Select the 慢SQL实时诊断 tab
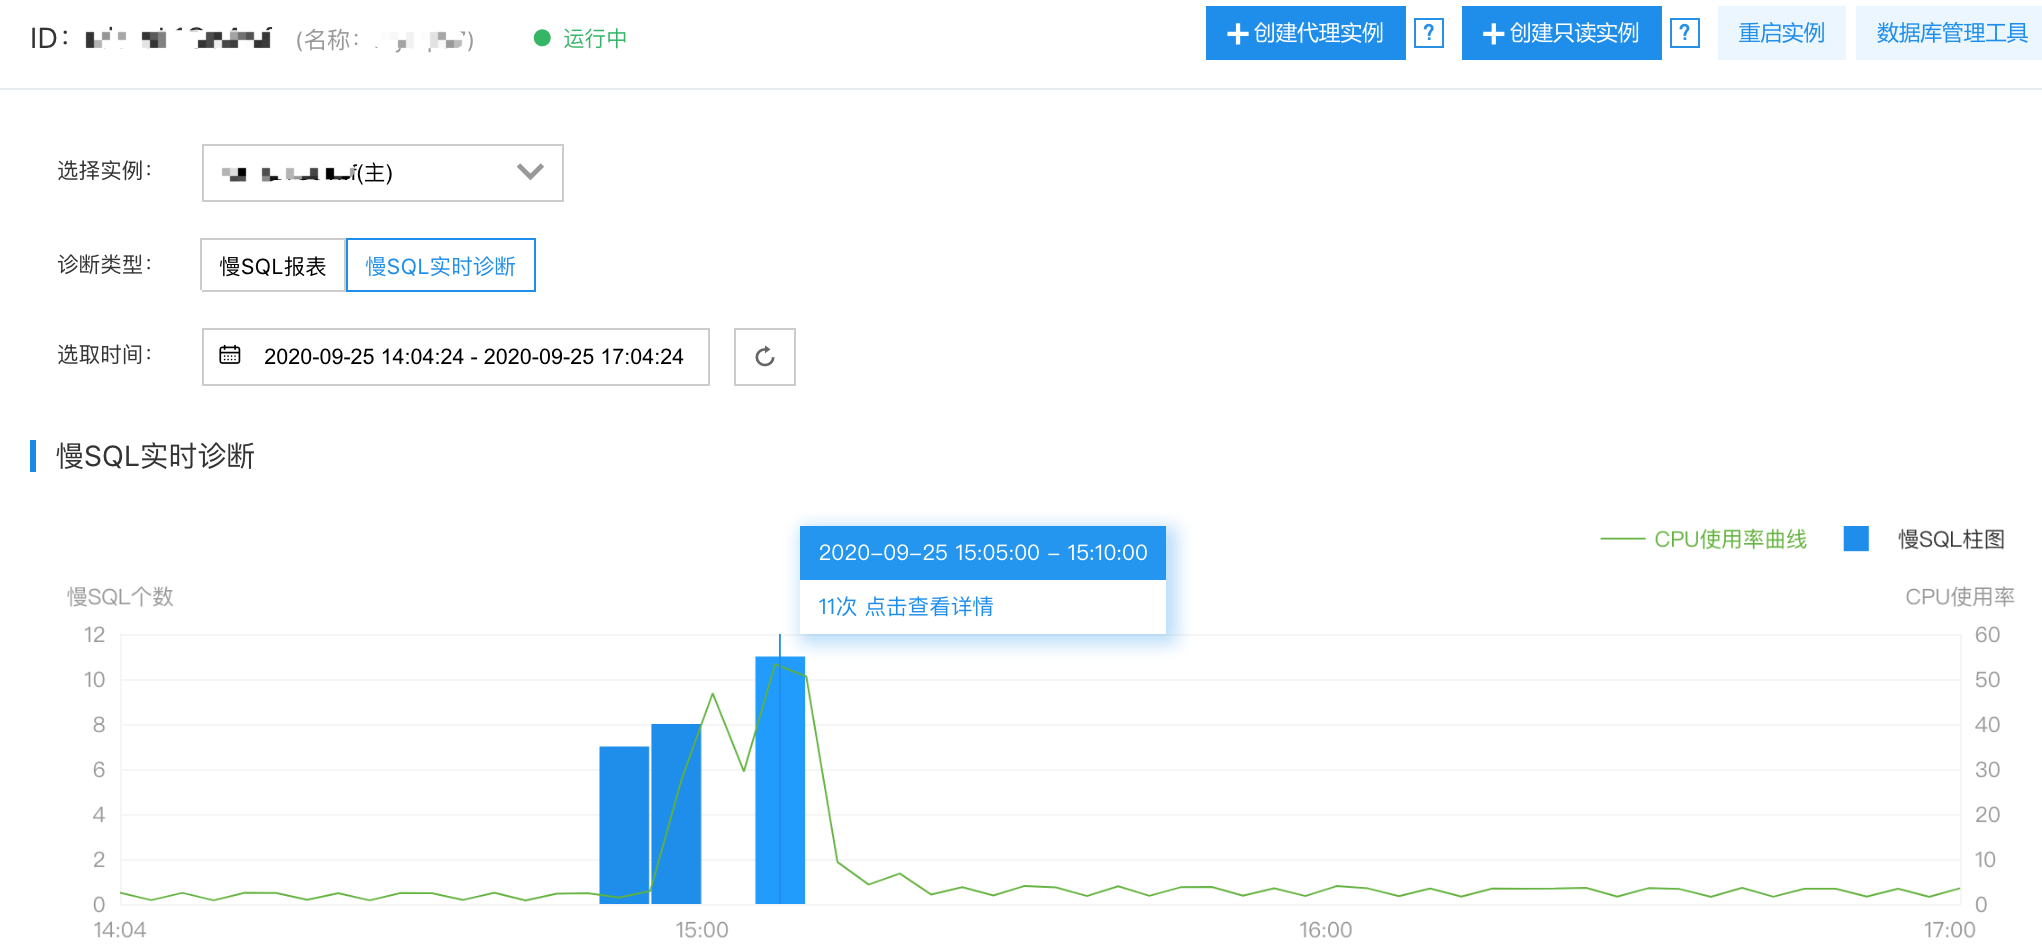Viewport: 2042px width, 948px height. (440, 266)
